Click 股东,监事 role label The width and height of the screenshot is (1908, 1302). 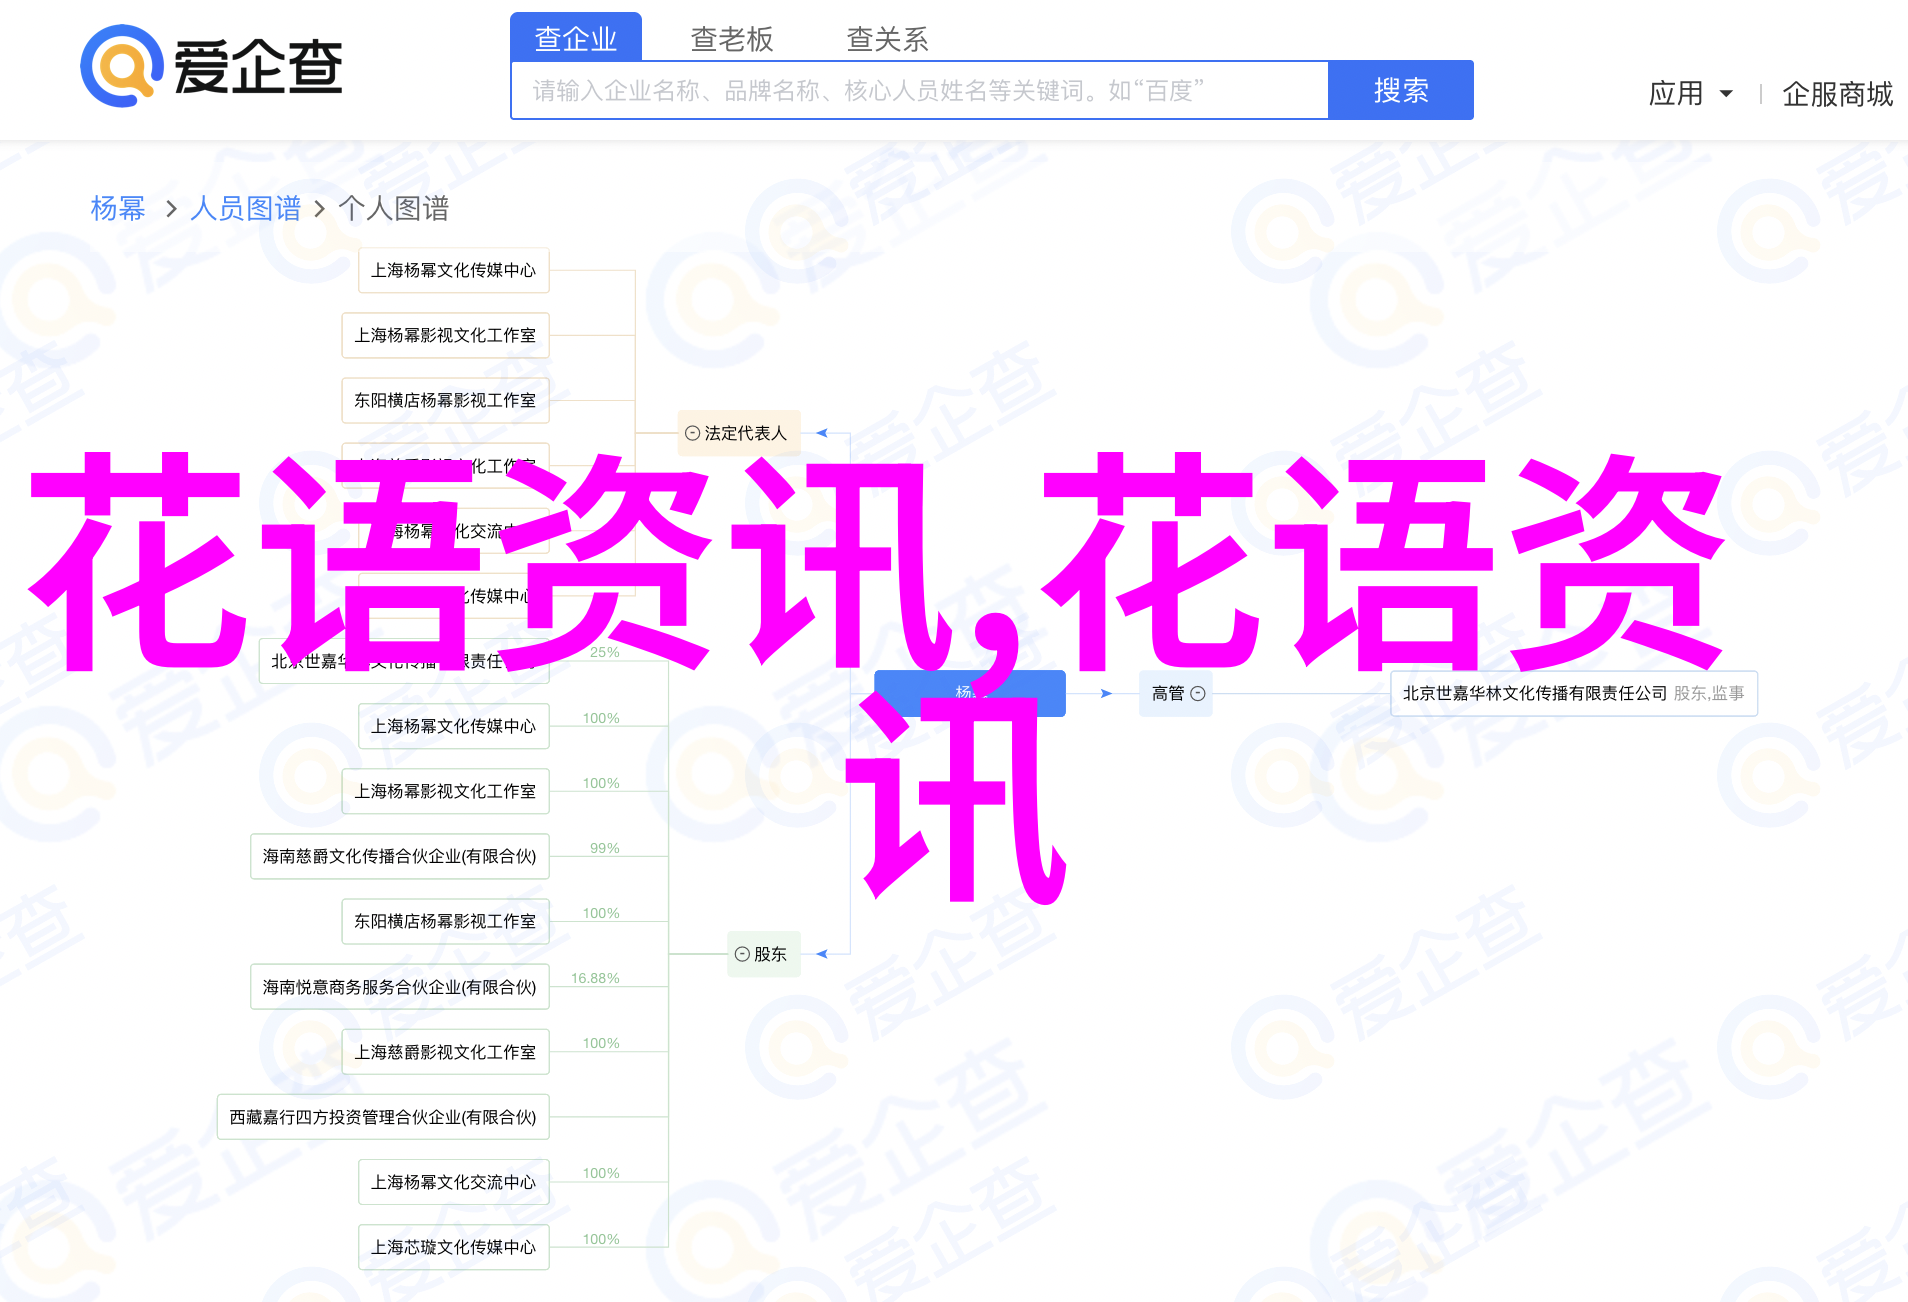coord(1709,693)
